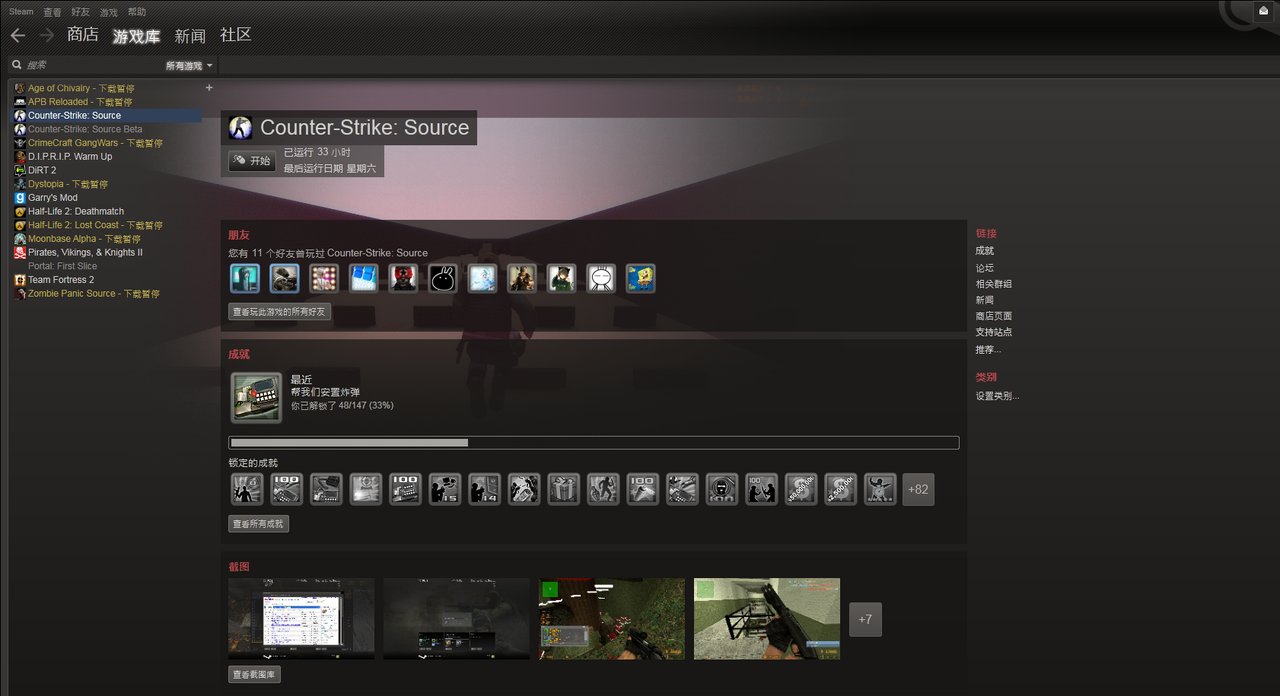Click the magnifier search icon
This screenshot has height=696, width=1280.
(17, 65)
